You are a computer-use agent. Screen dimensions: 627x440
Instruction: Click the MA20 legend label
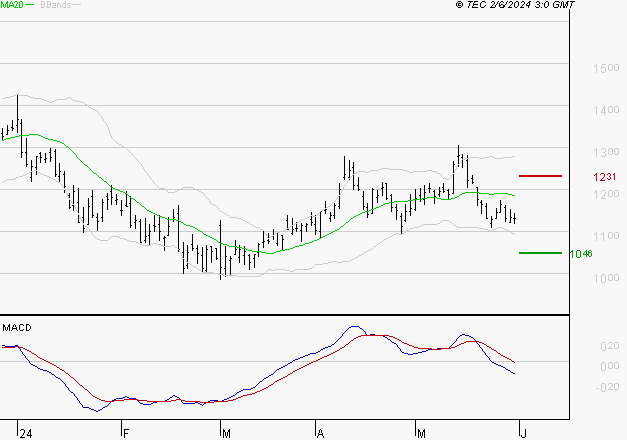pyautogui.click(x=11, y=5)
